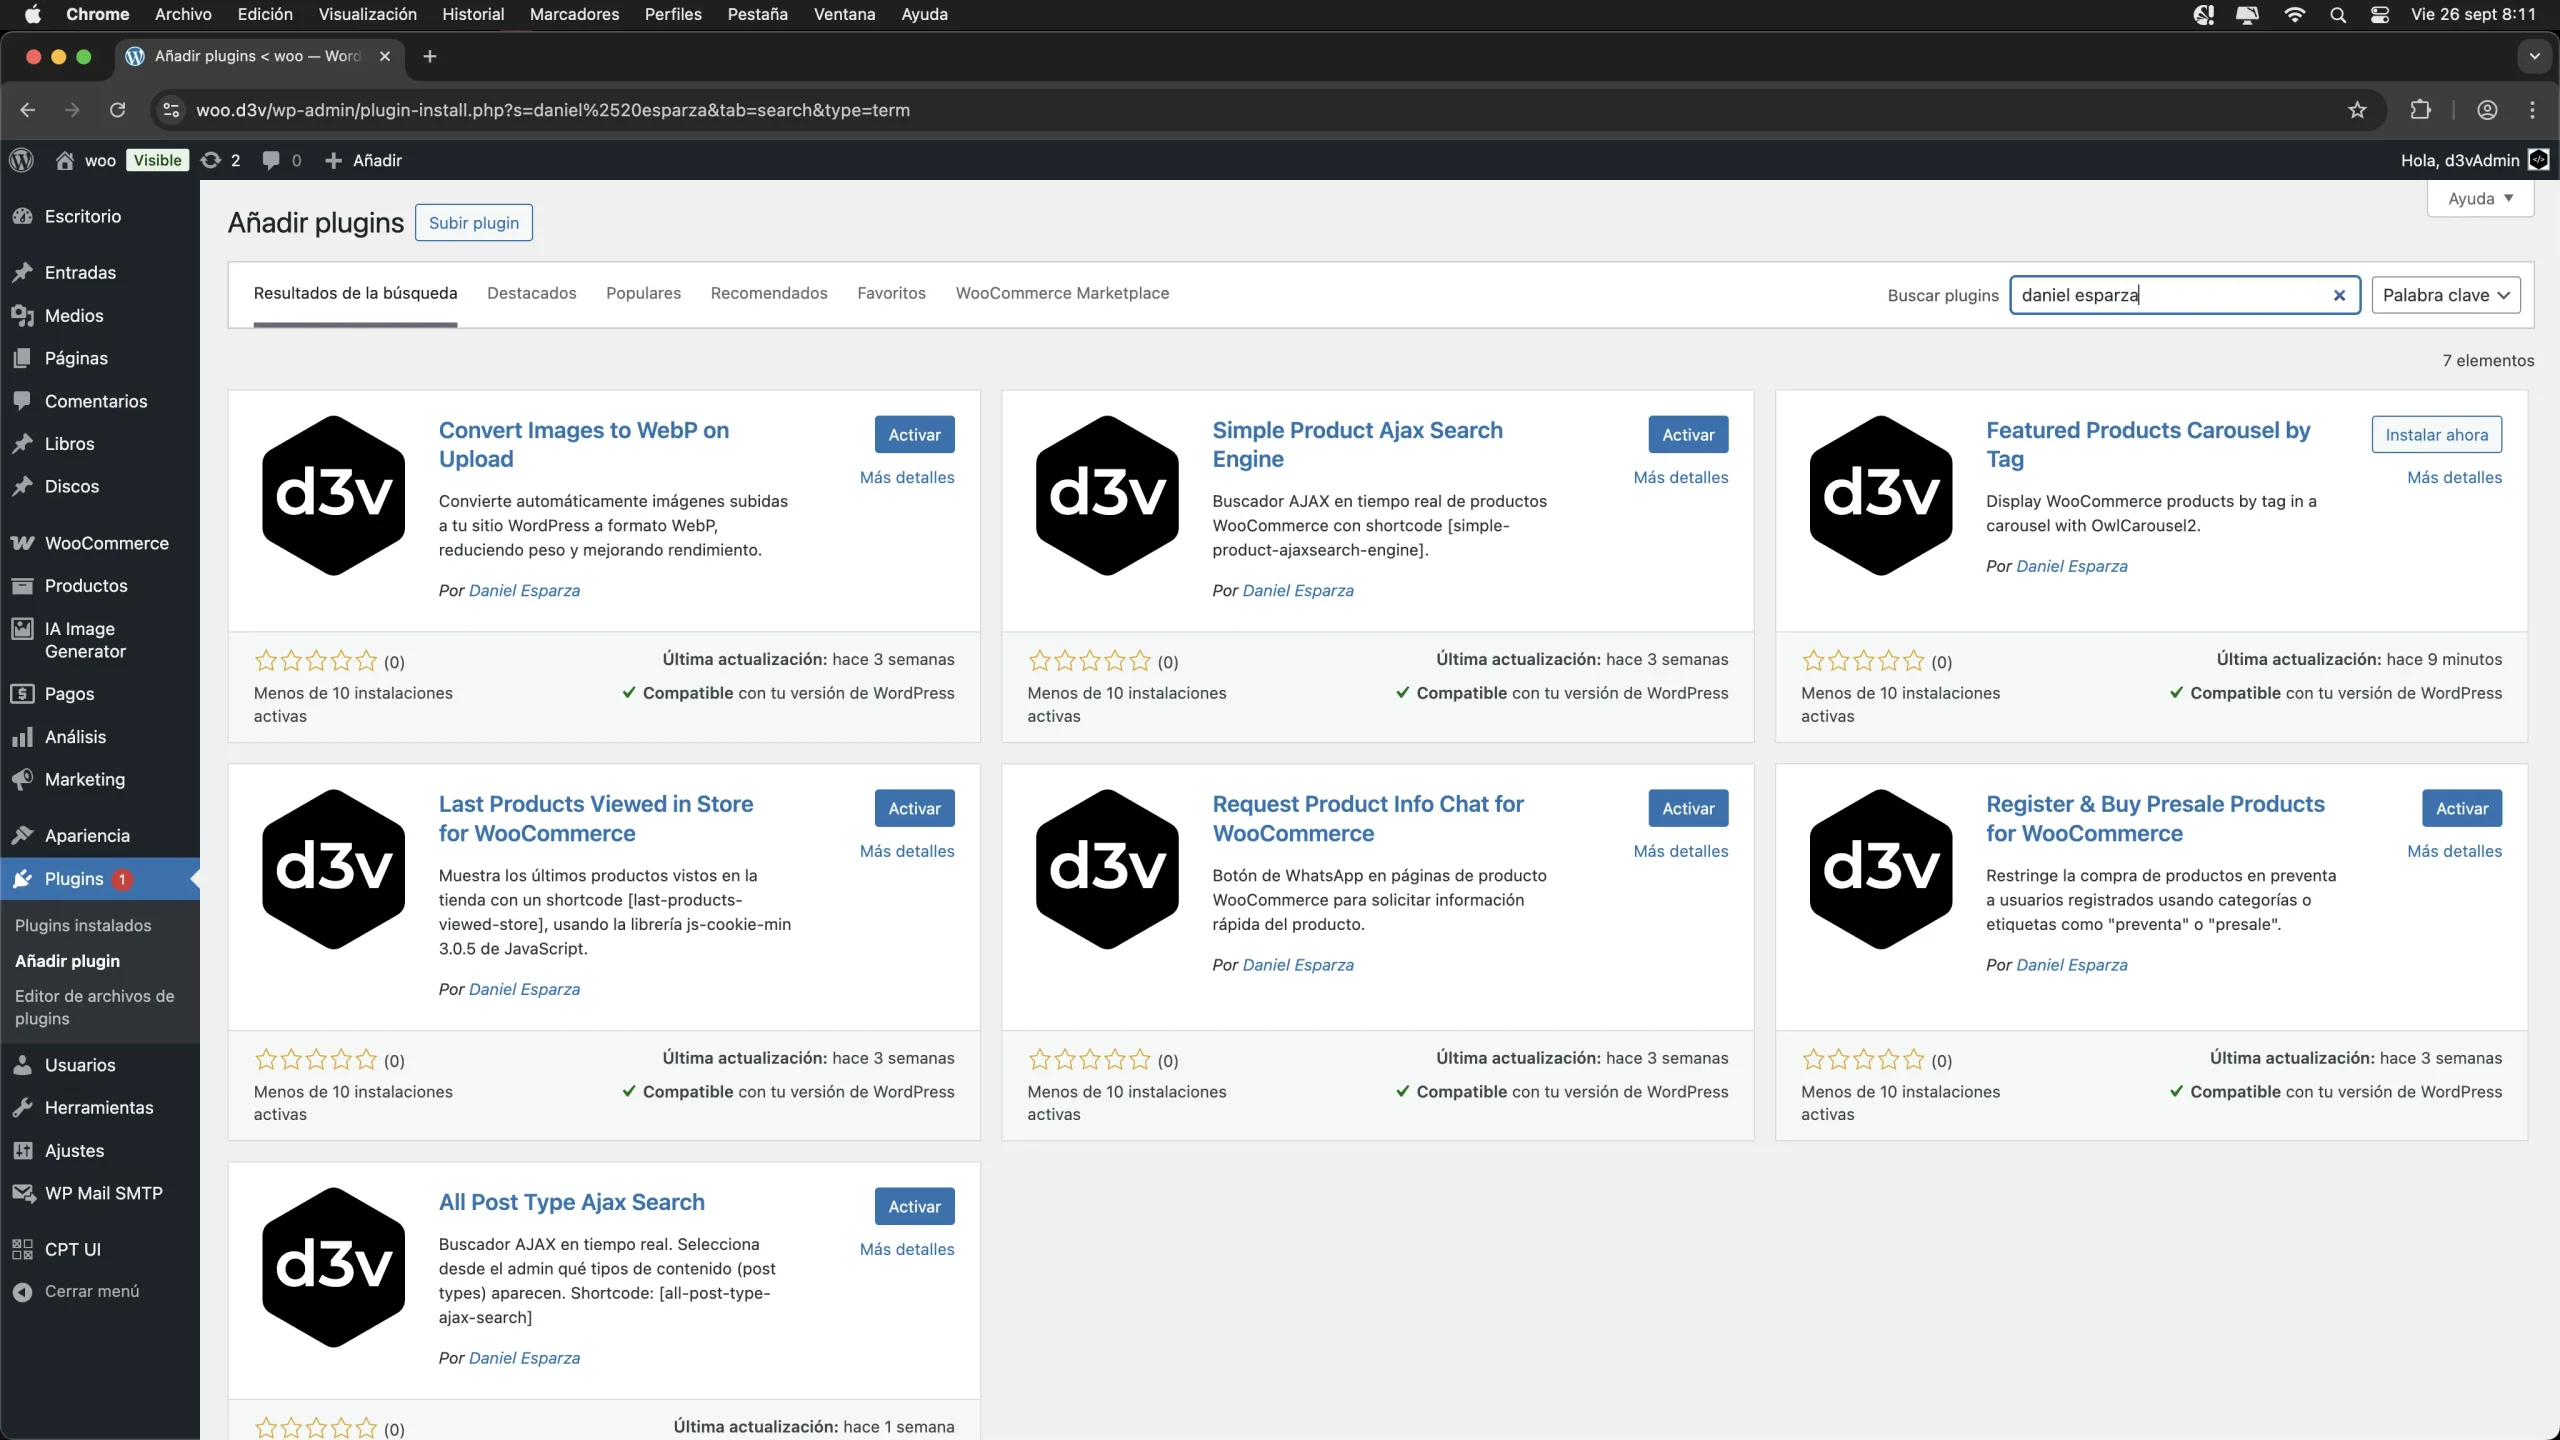Open macOS Control Center in menu bar

coord(2380,14)
